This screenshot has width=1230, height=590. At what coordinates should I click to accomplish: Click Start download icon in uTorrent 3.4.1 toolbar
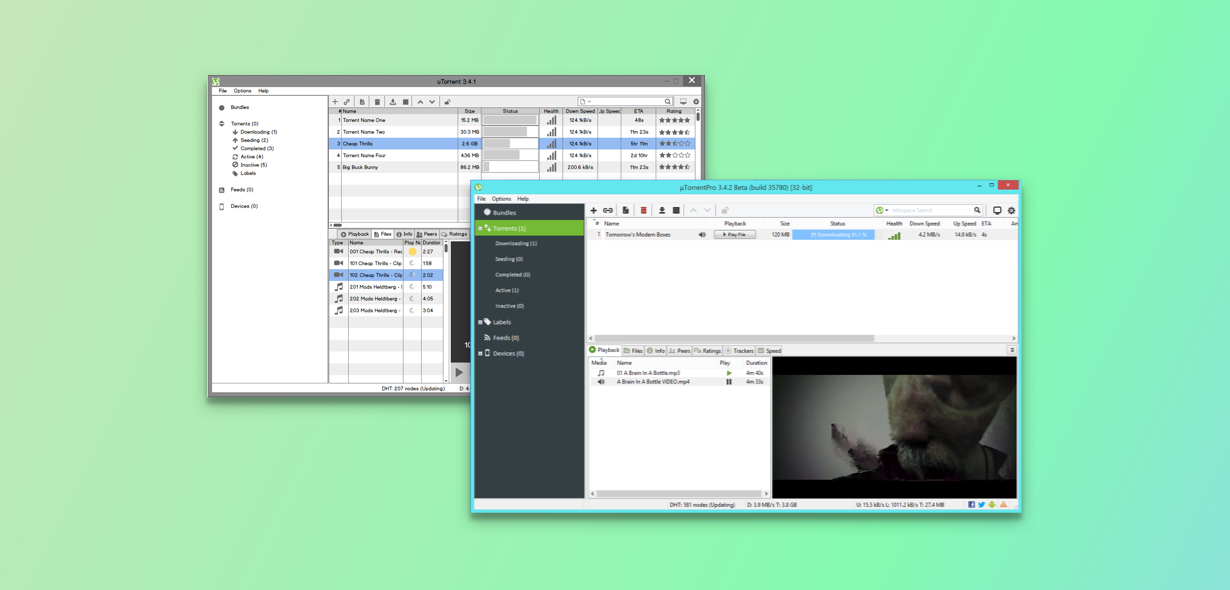tap(393, 102)
